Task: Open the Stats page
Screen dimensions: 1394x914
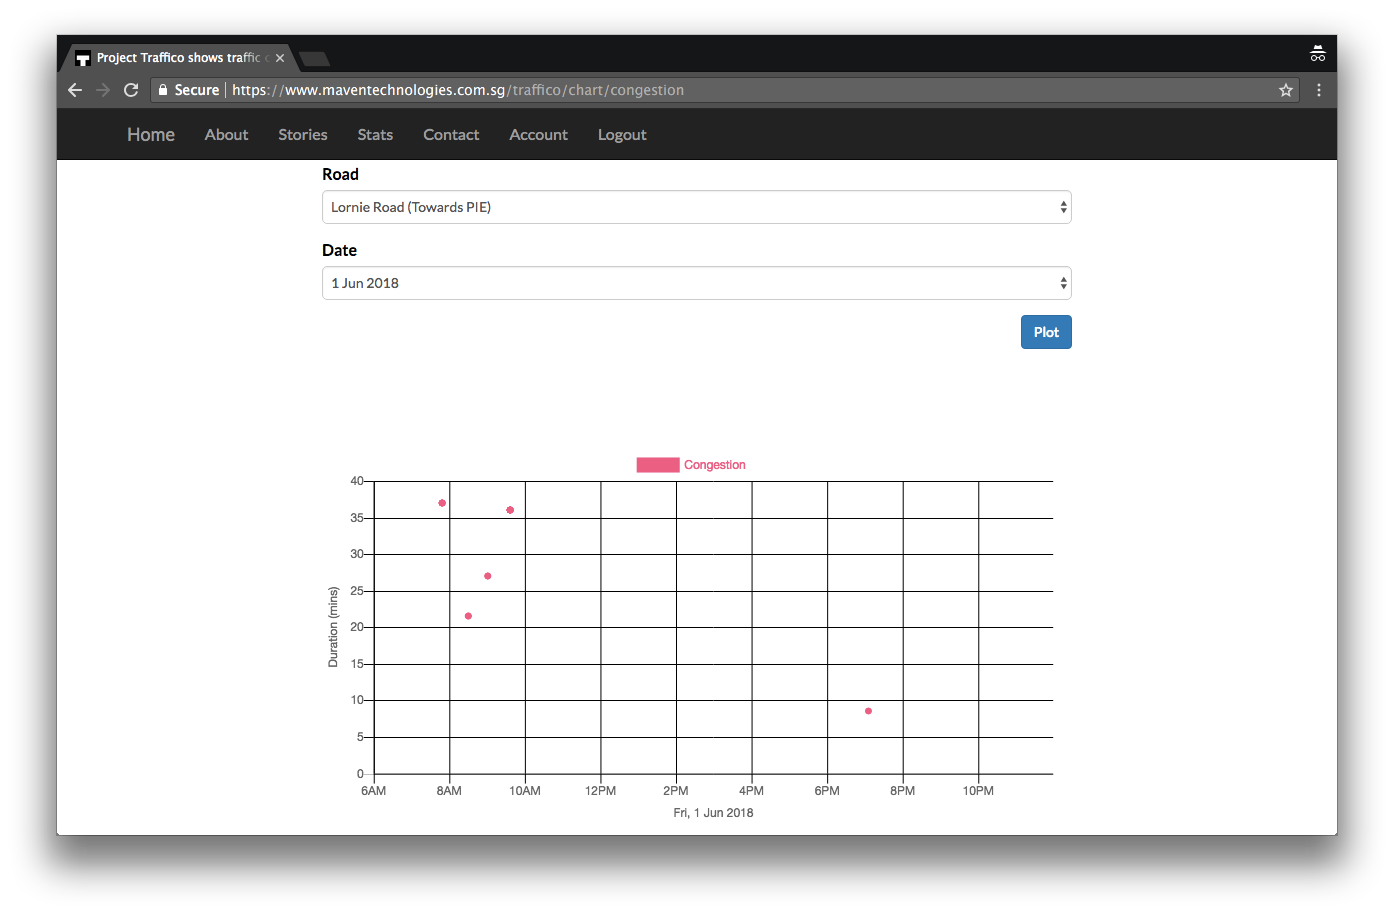Action: point(375,135)
